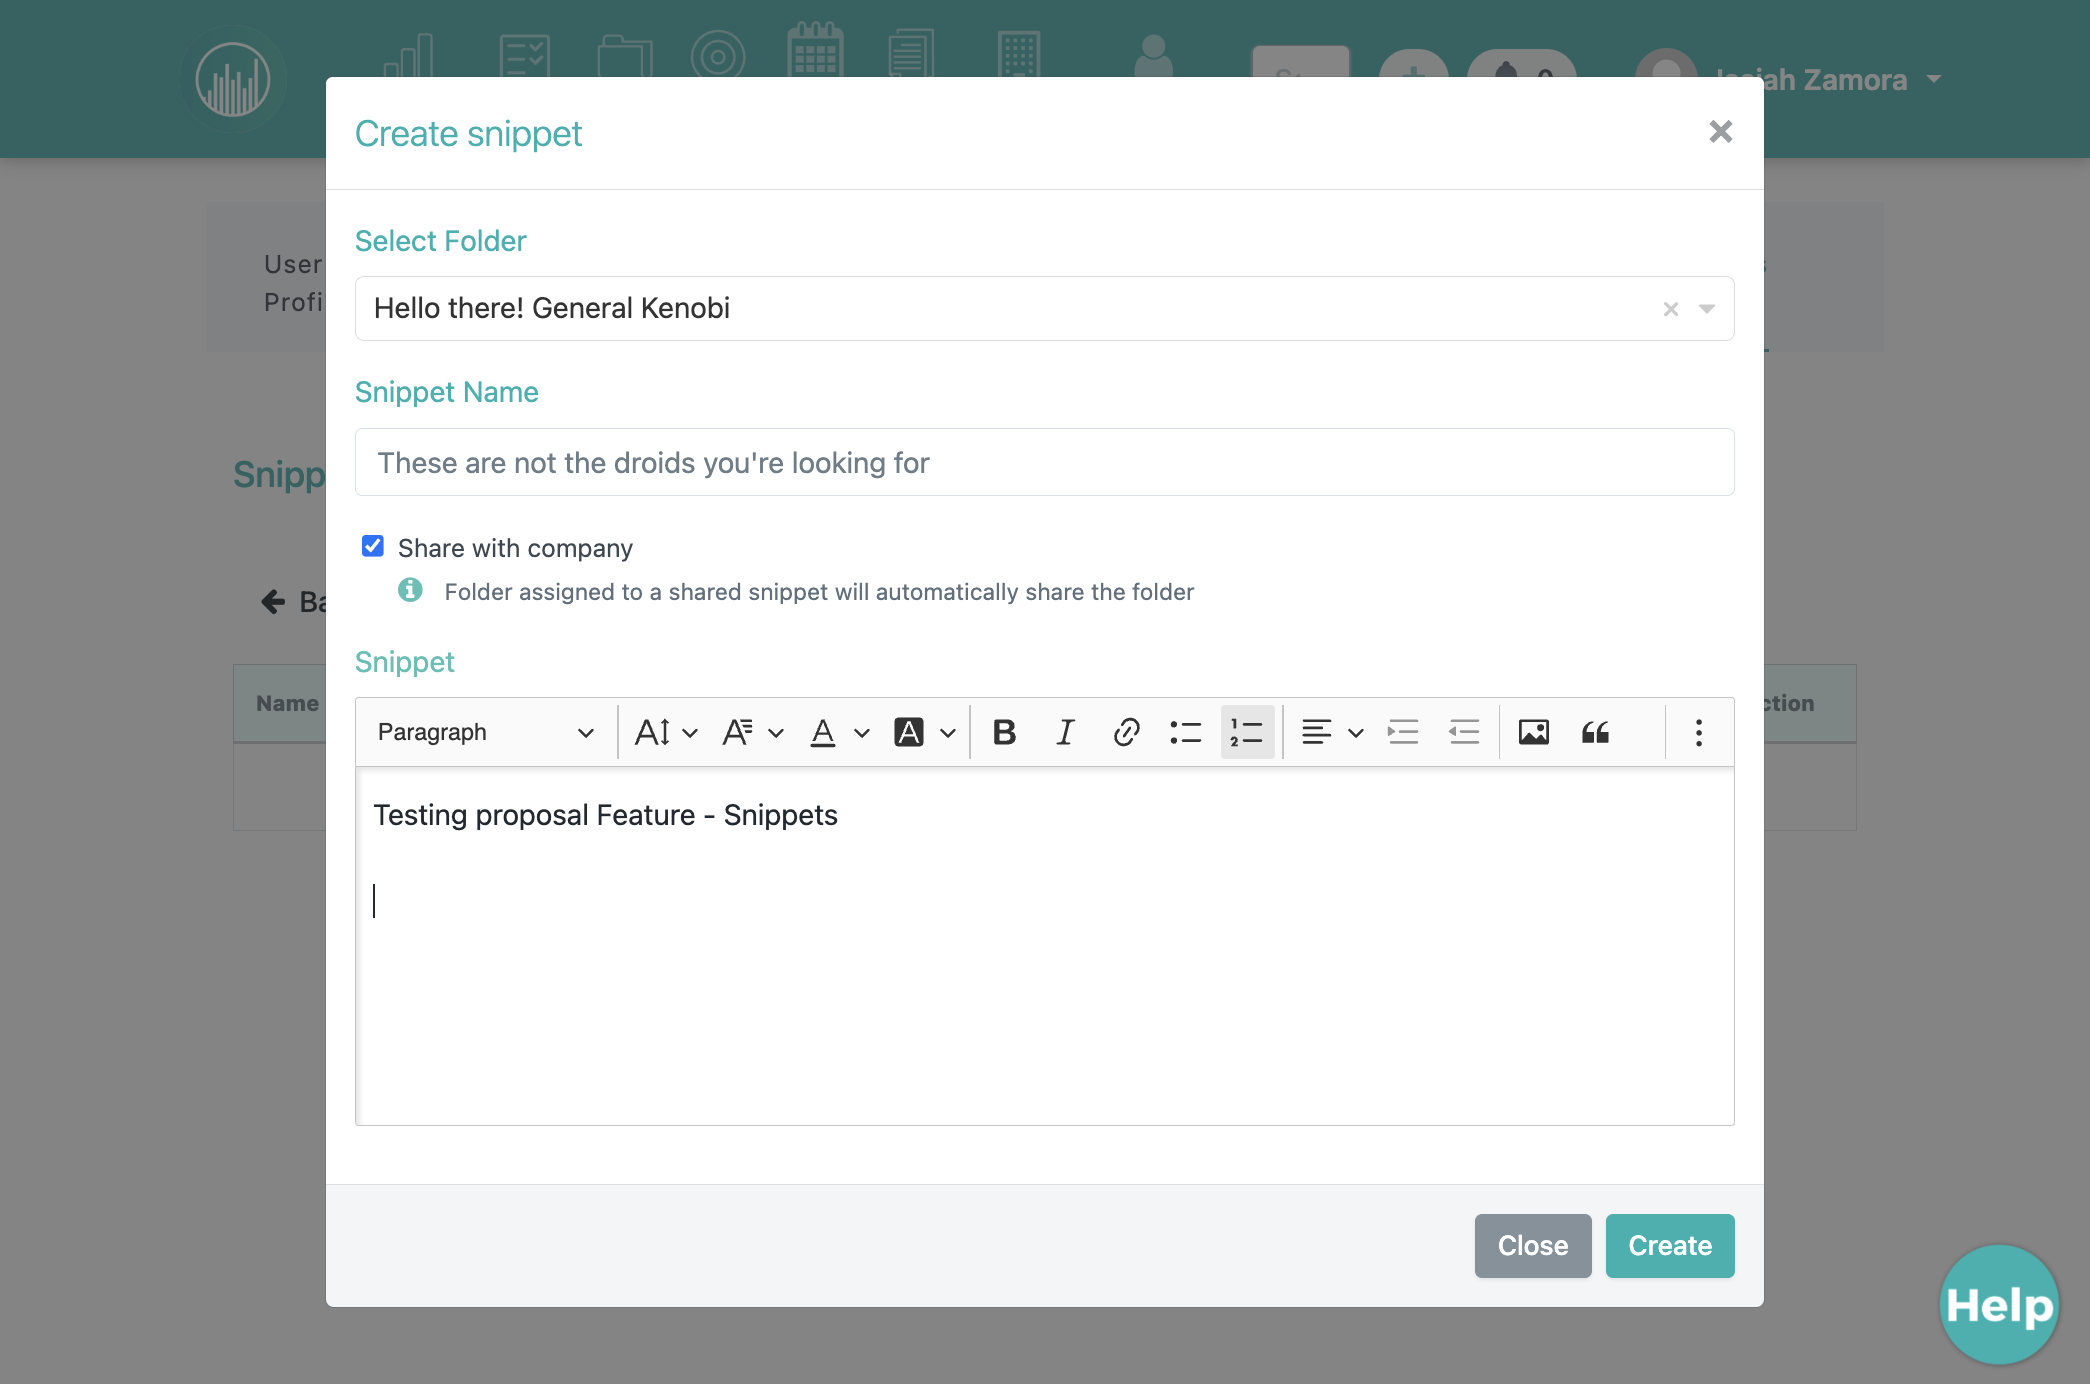Image resolution: width=2090 pixels, height=1384 pixels.
Task: Click the "Testing proposal Feature - Snippets" text
Action: coord(605,815)
